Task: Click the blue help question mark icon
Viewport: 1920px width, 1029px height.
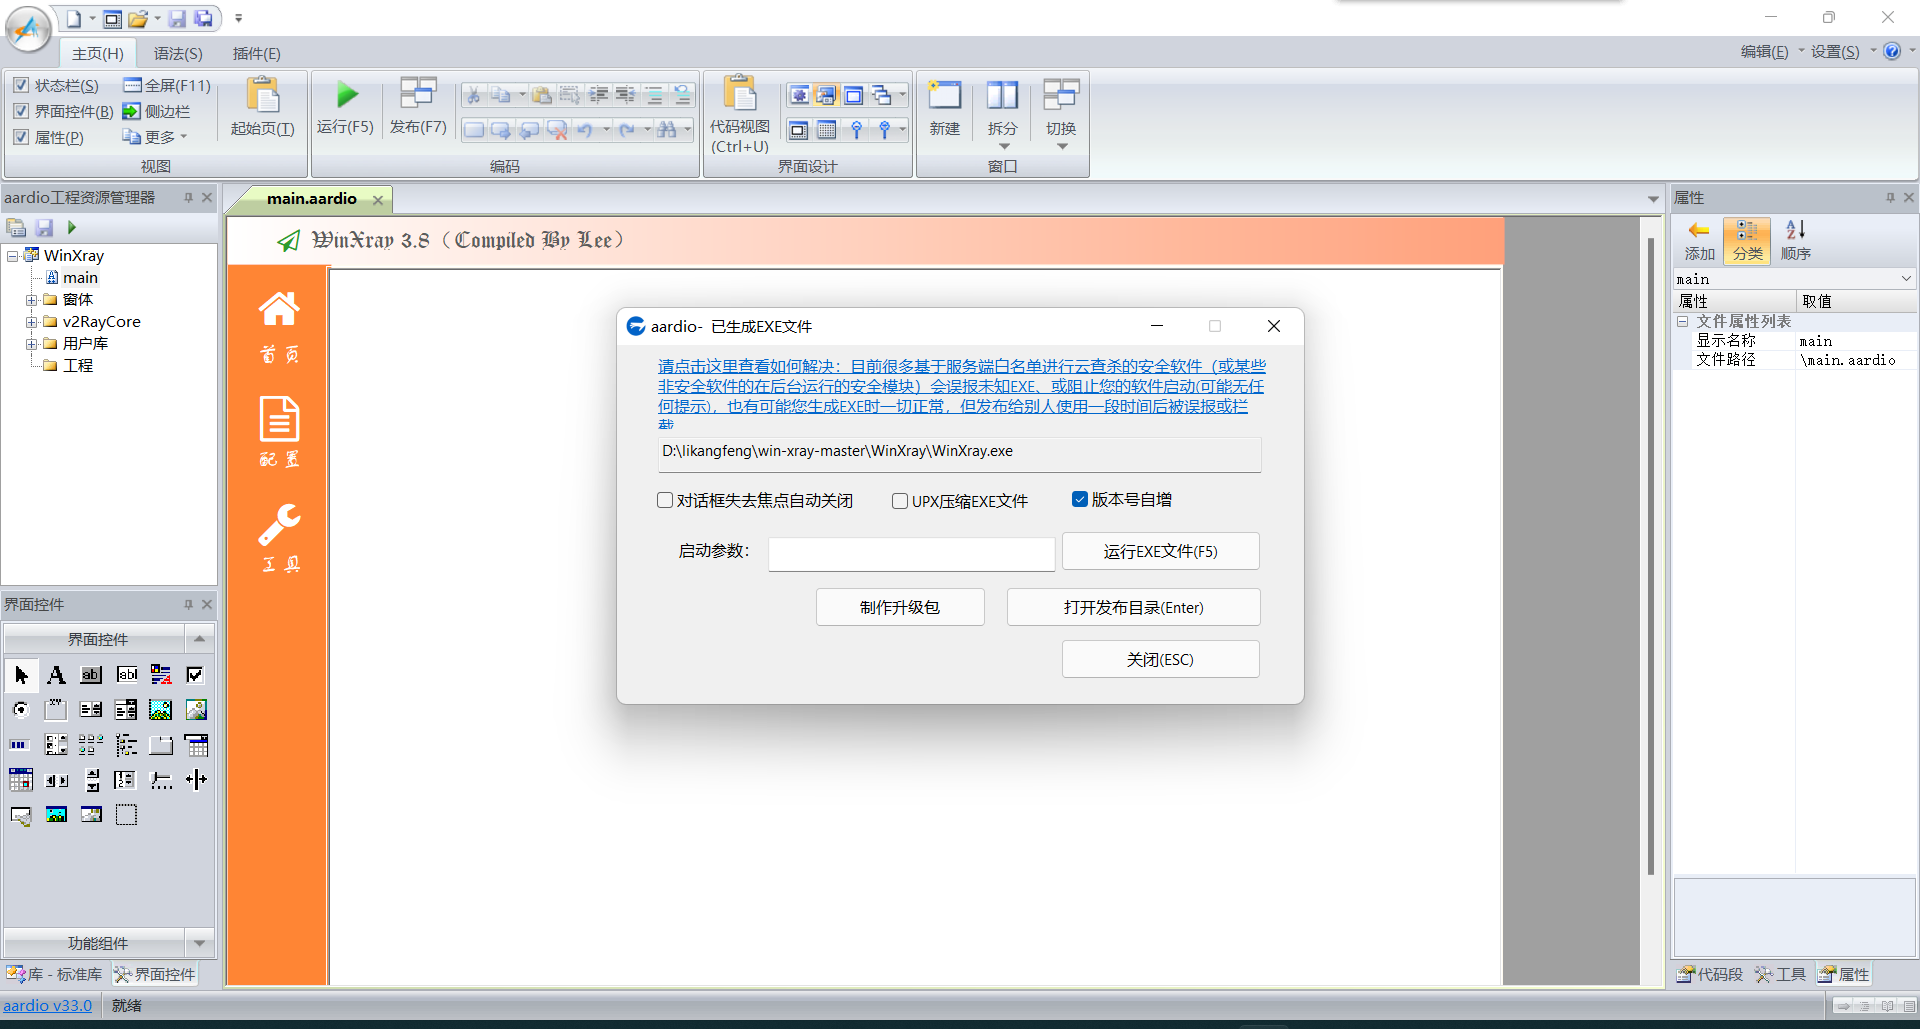Action: pos(1892,51)
